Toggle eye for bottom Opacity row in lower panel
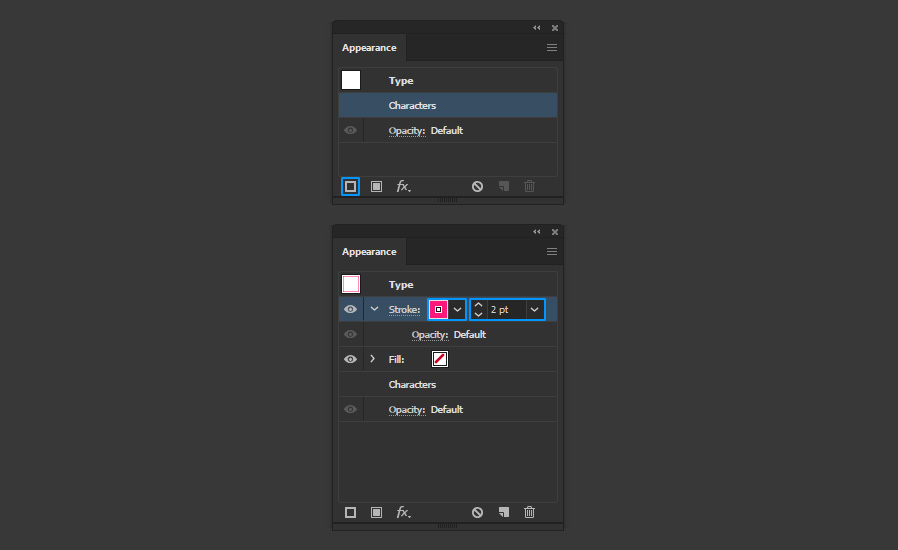898x550 pixels. point(350,409)
